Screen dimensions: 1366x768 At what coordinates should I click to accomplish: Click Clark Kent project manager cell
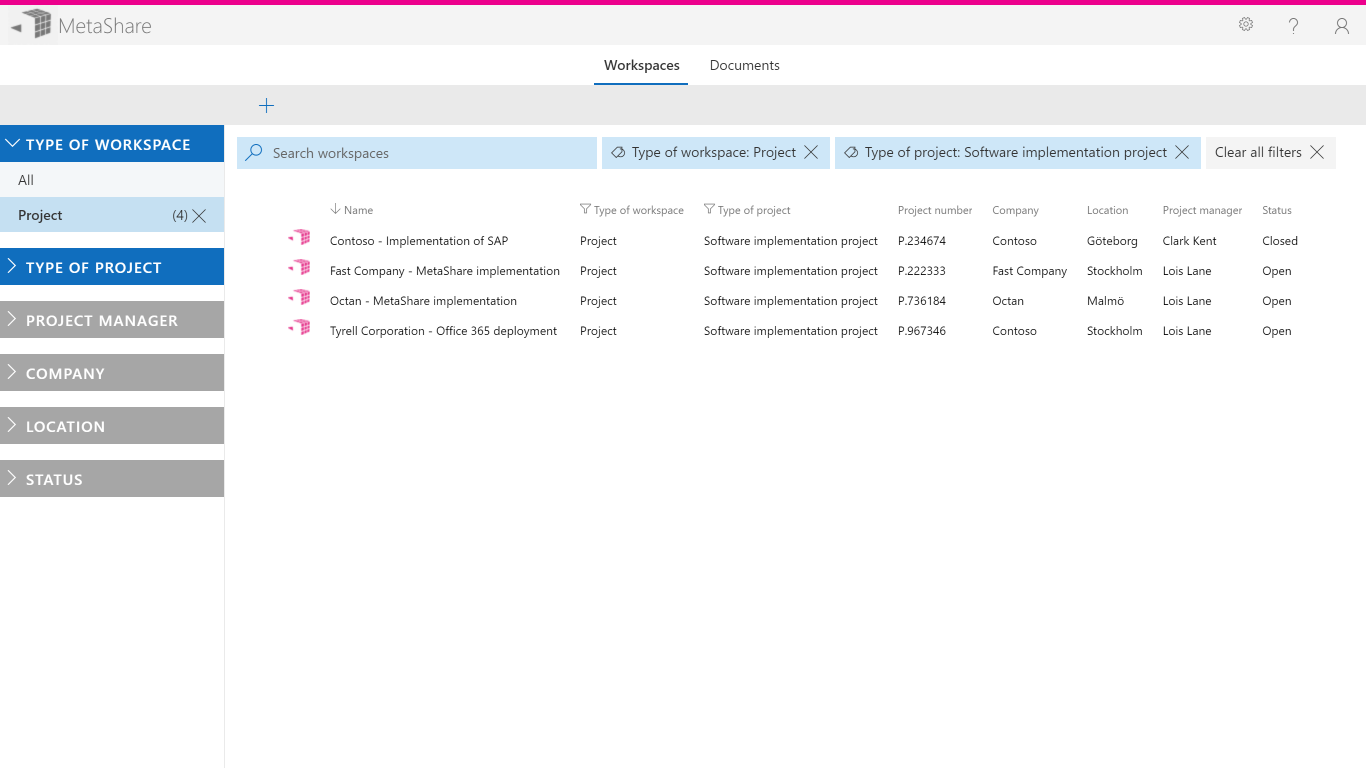1190,241
